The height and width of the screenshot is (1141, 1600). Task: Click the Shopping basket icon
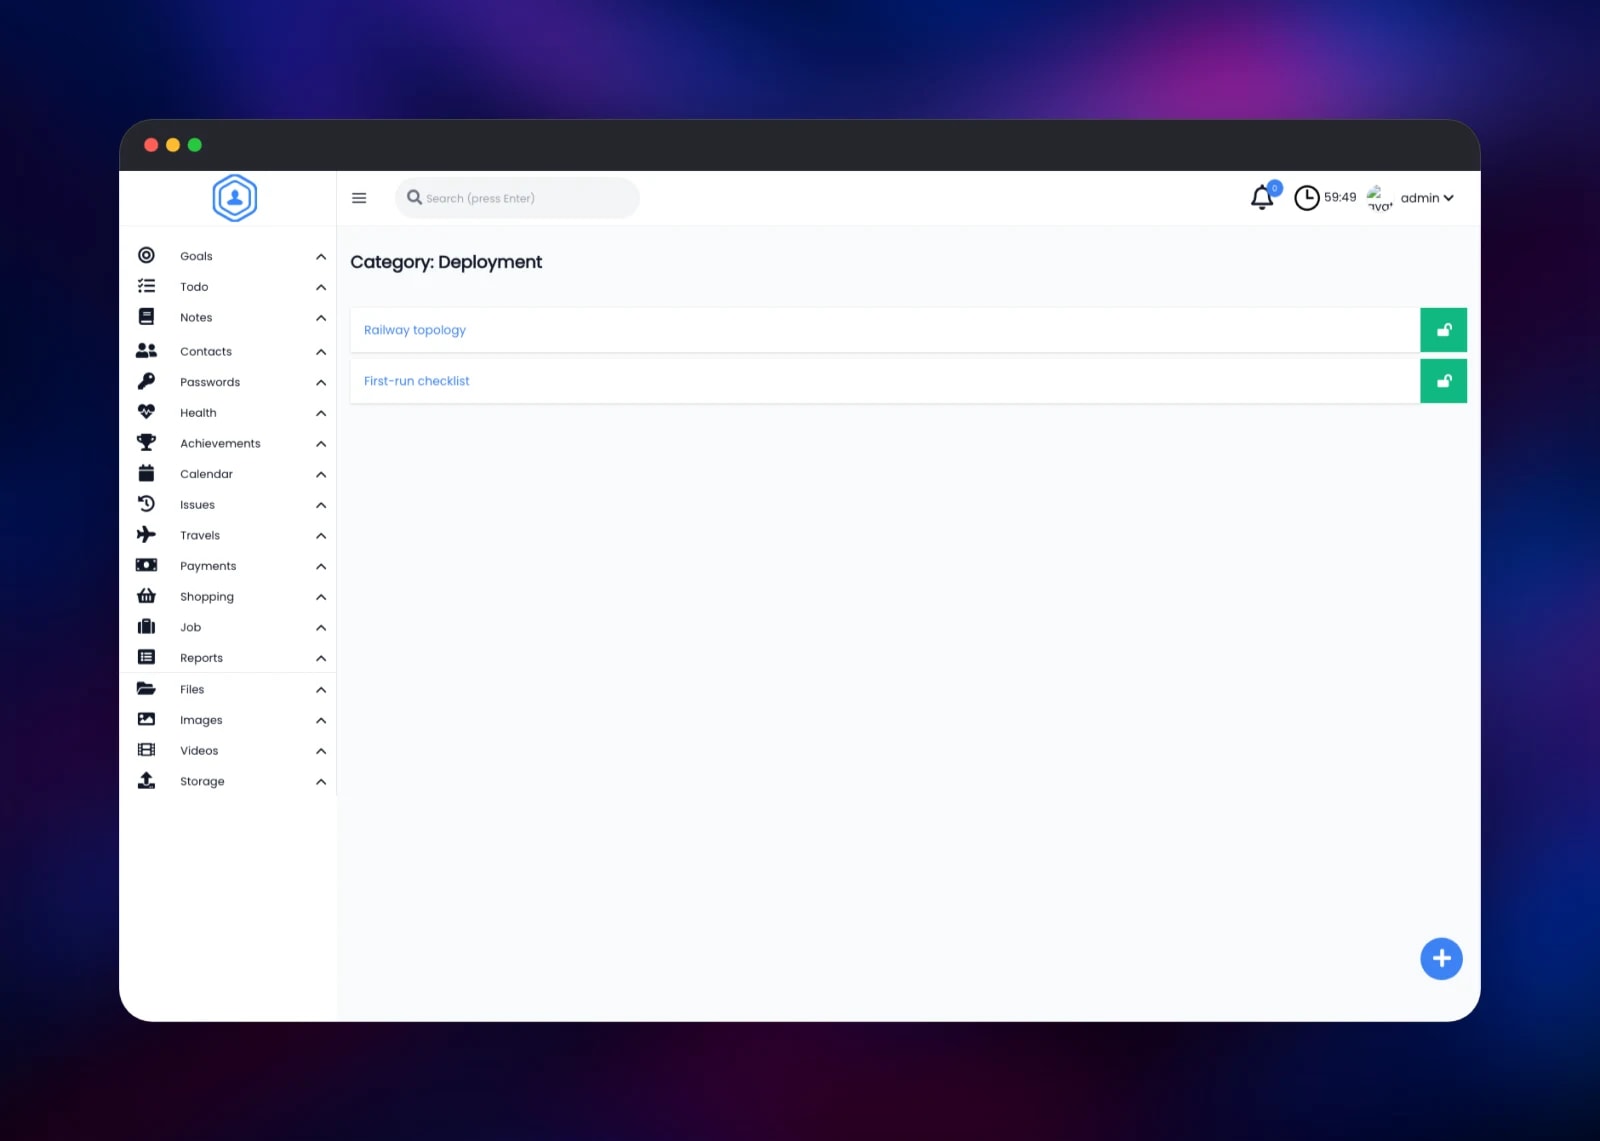point(146,596)
